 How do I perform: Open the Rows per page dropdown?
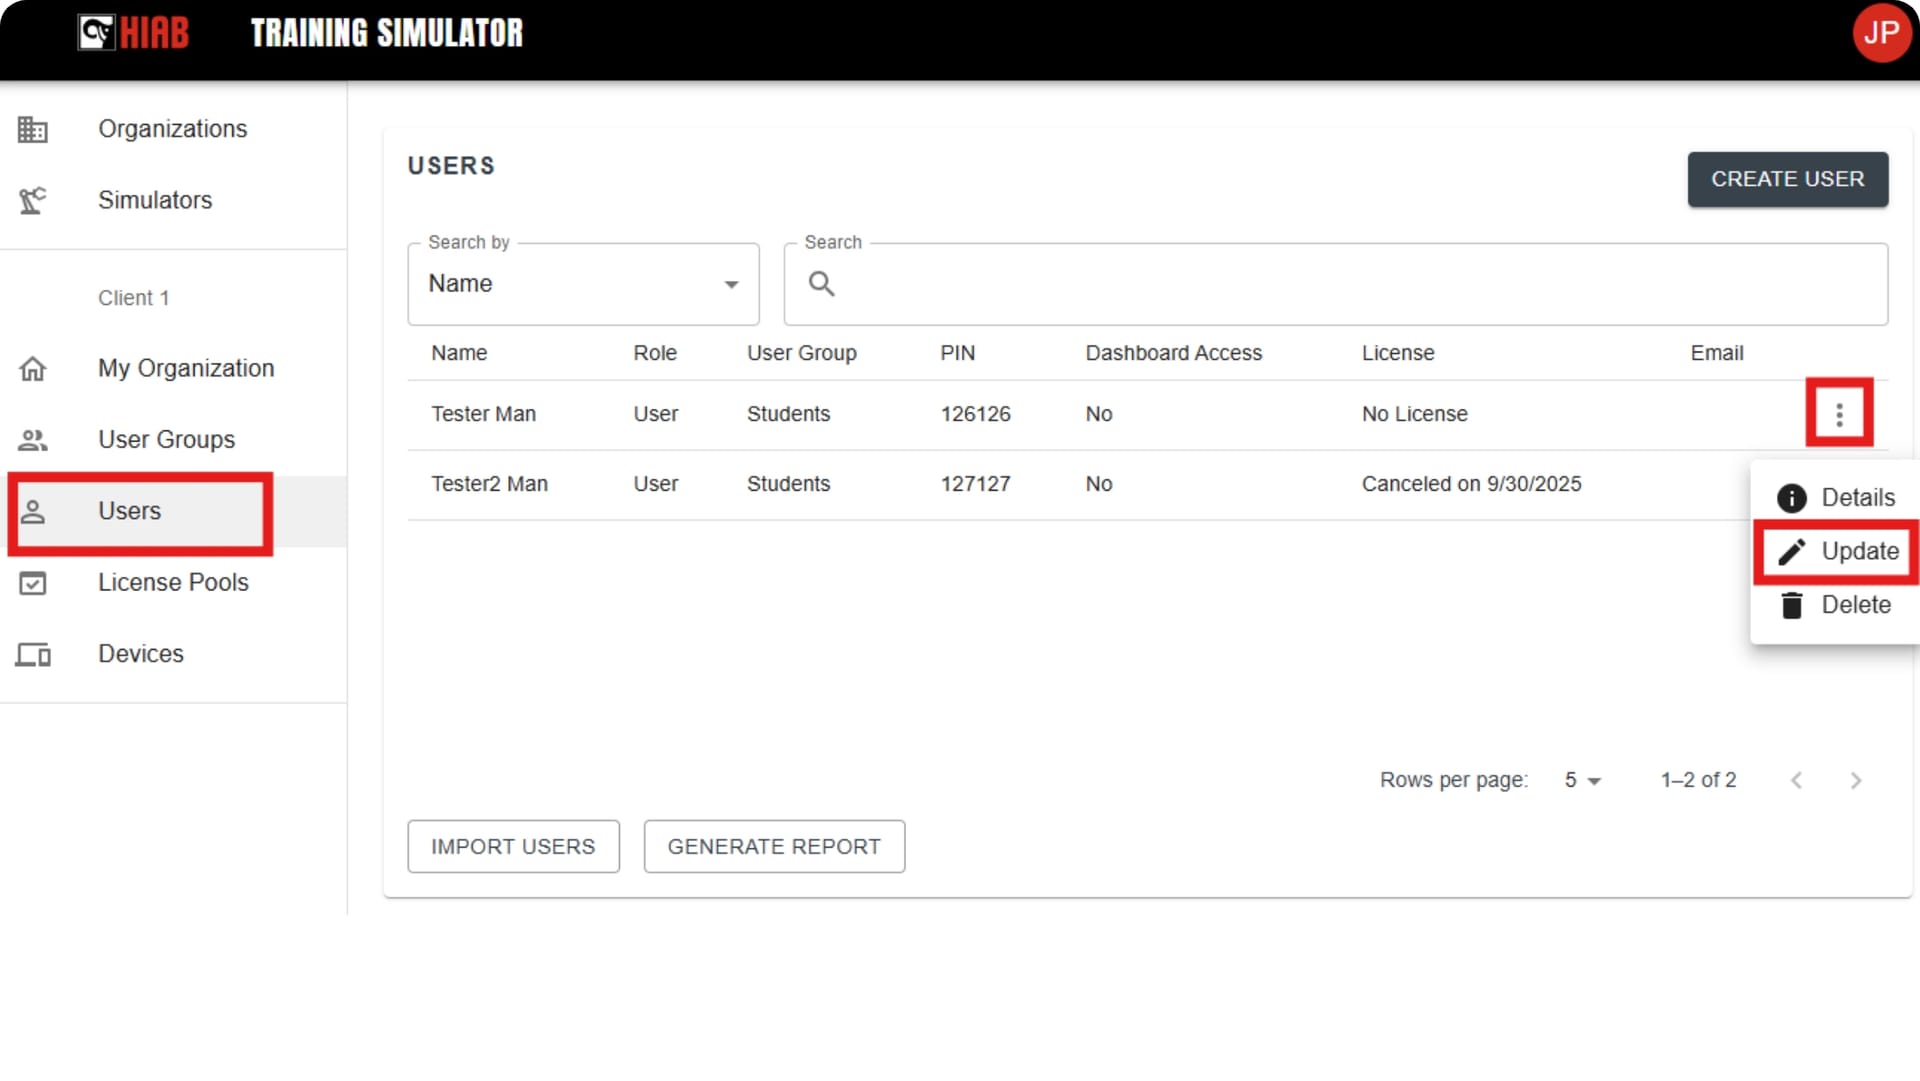(x=1582, y=781)
